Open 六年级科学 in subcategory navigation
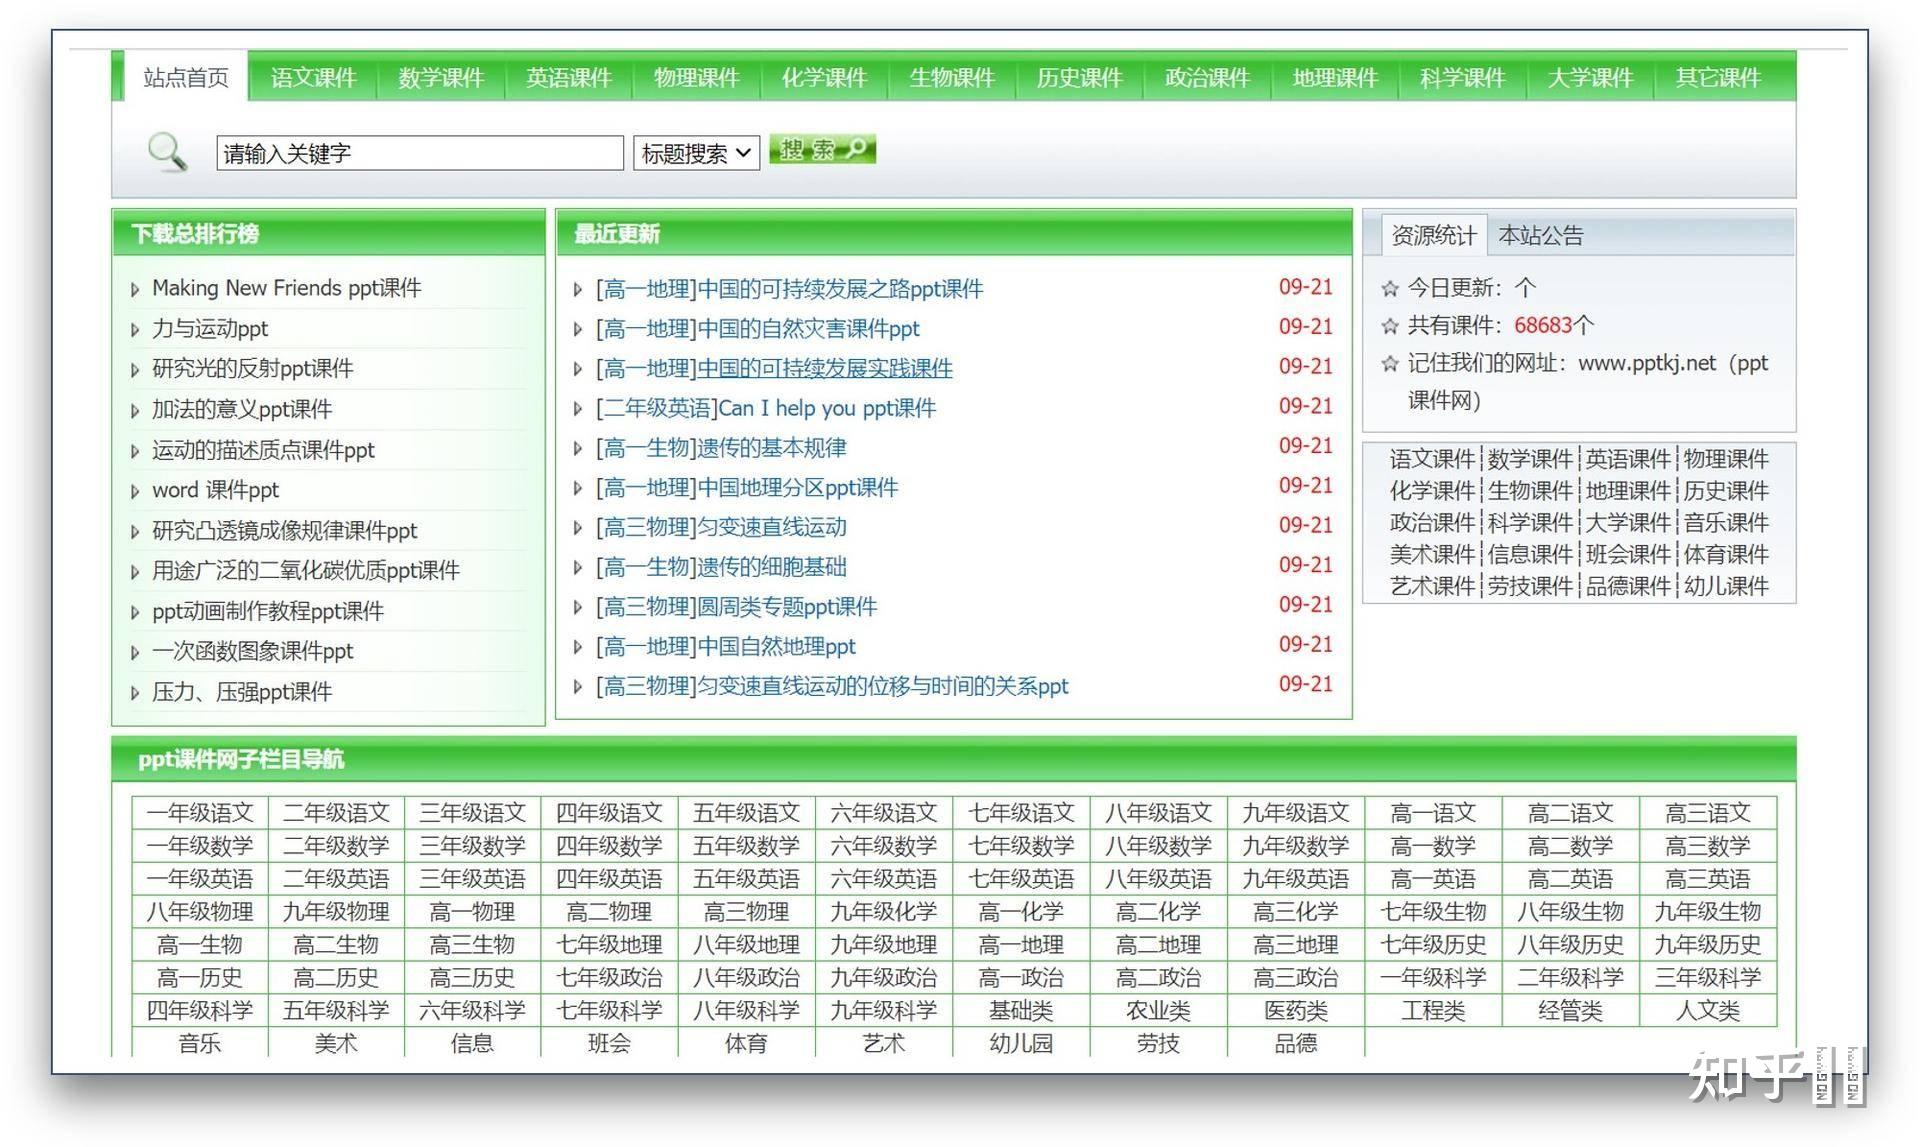The image size is (1920, 1147). tap(472, 1011)
